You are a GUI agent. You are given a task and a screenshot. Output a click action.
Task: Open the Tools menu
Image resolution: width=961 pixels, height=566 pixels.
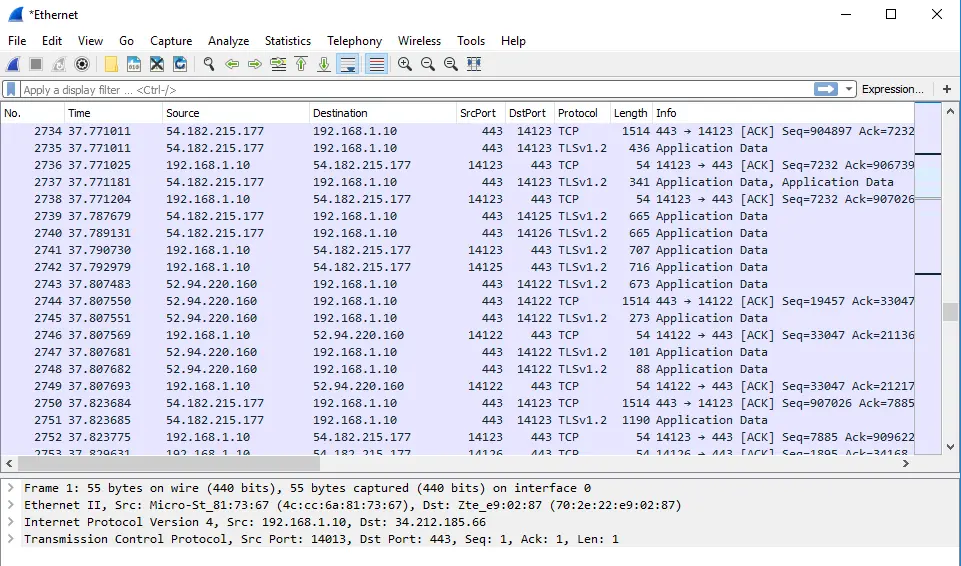click(x=471, y=40)
